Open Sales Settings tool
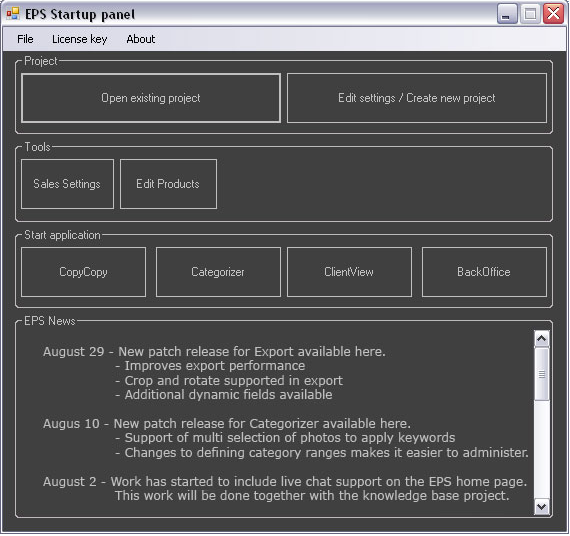The image size is (570, 536). click(x=67, y=184)
